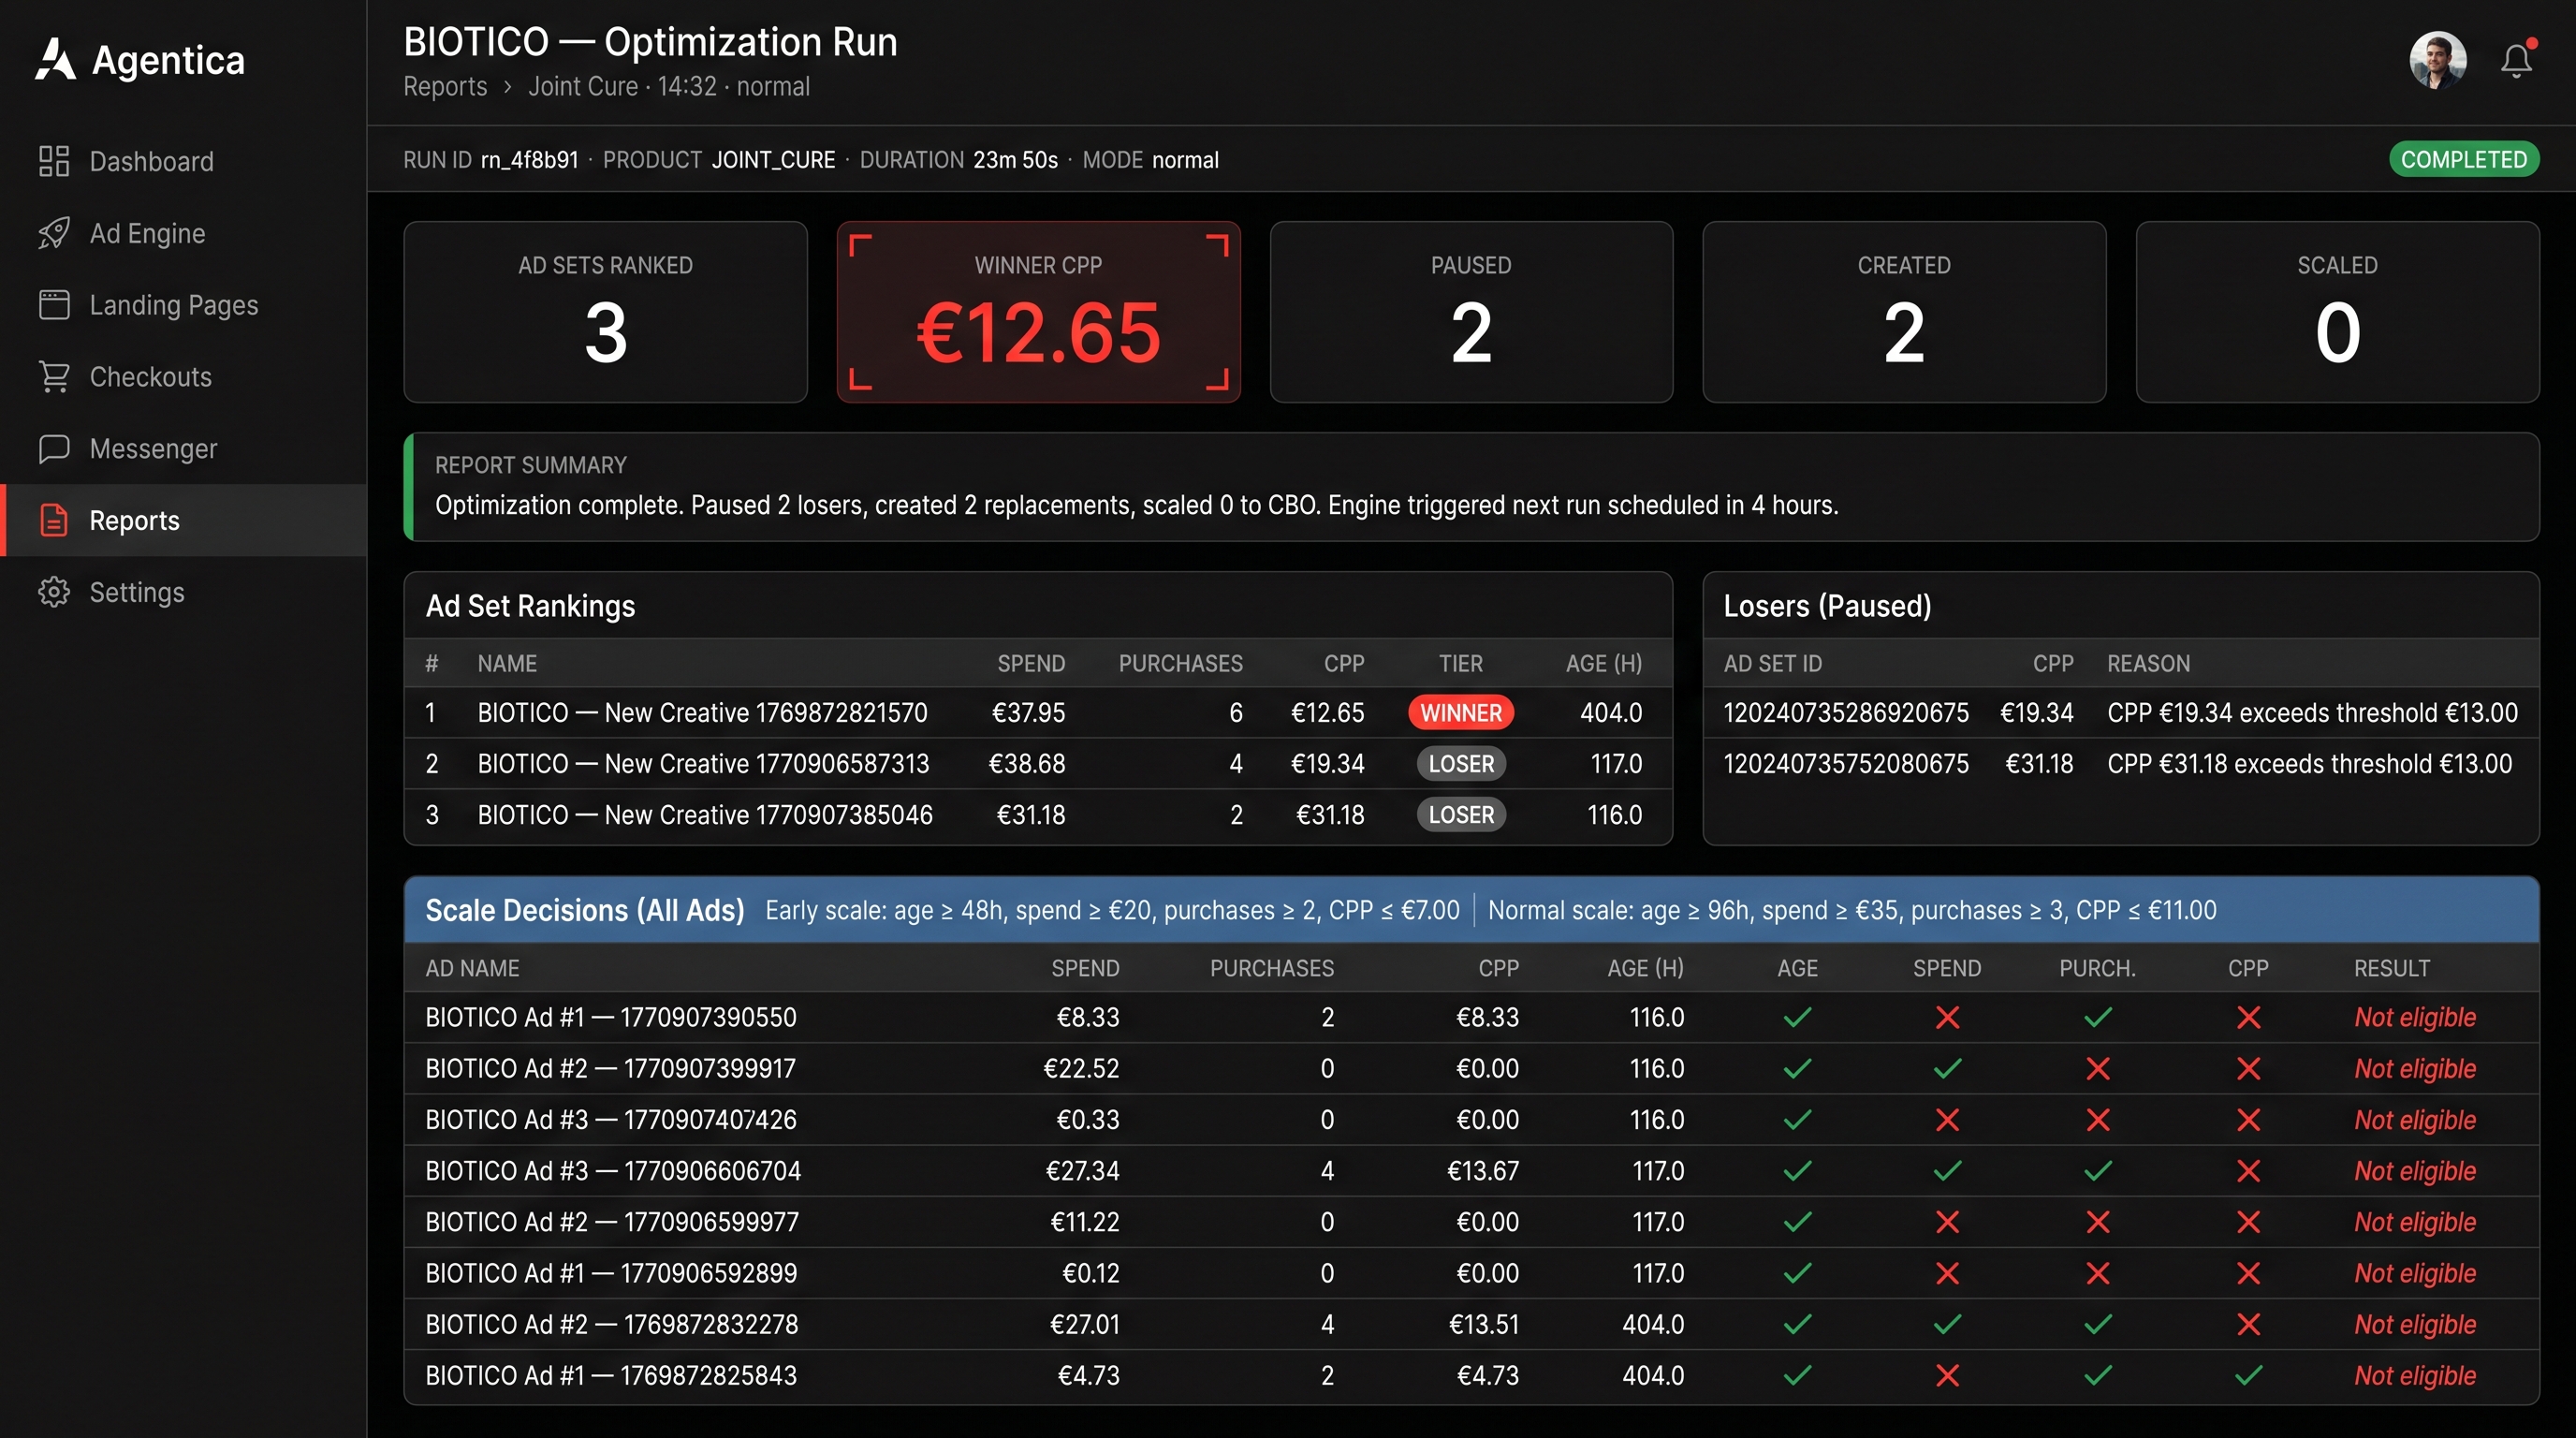
Task: Open Dashboard via its grid icon
Action: point(54,161)
